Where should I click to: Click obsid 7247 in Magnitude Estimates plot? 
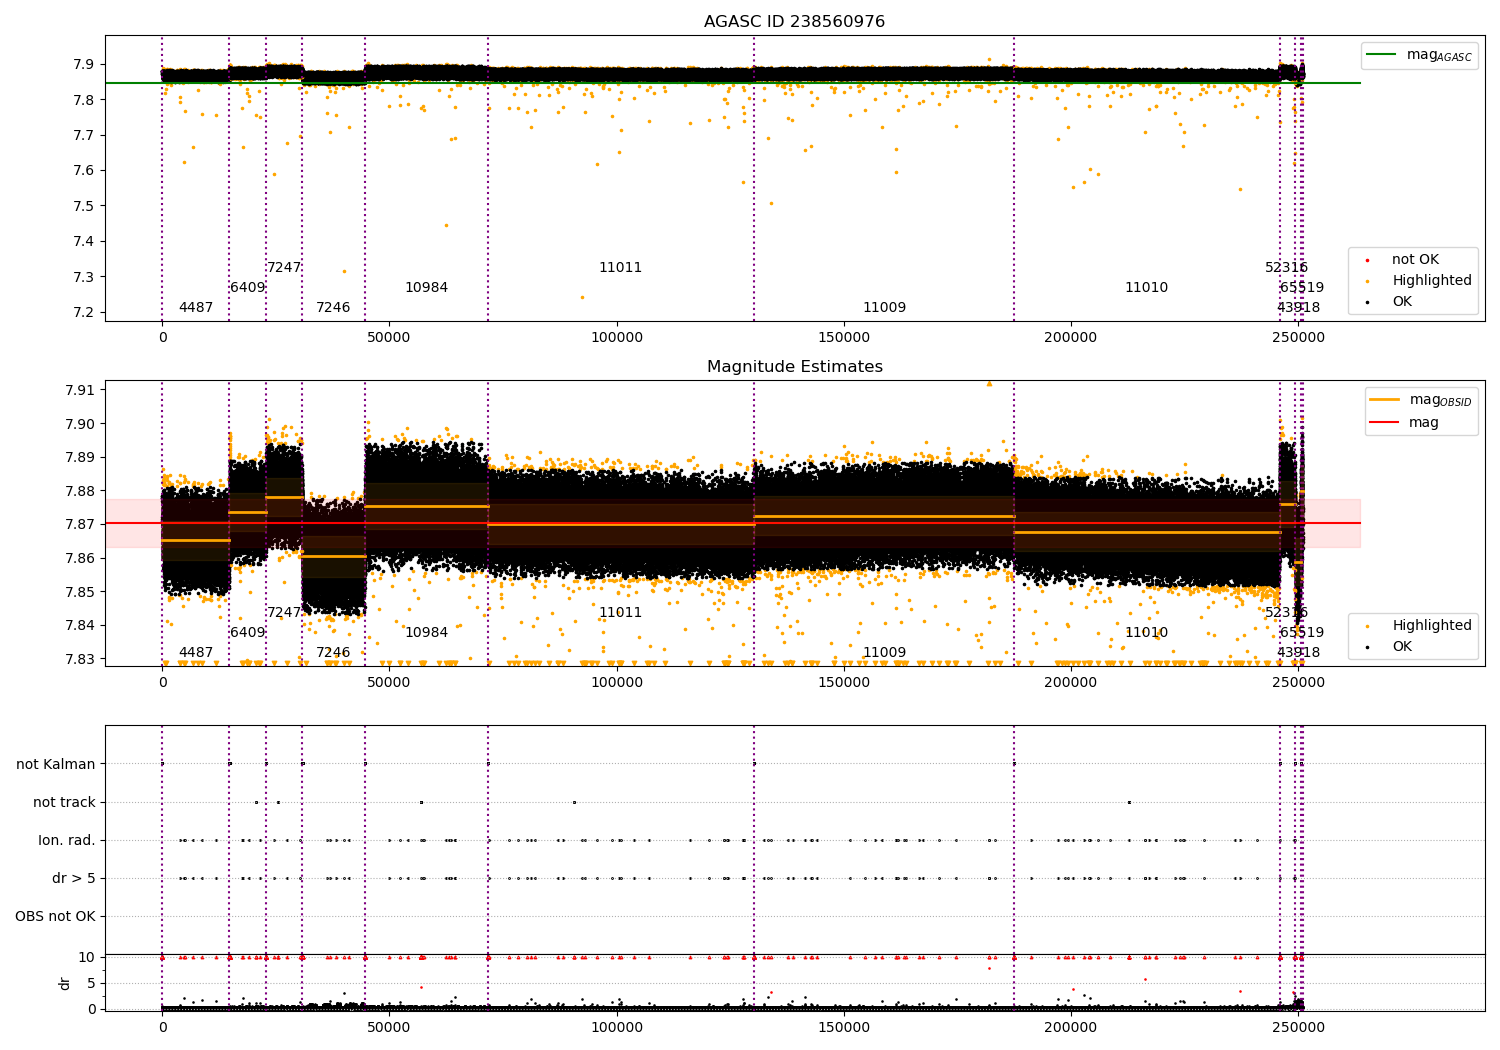click(284, 613)
